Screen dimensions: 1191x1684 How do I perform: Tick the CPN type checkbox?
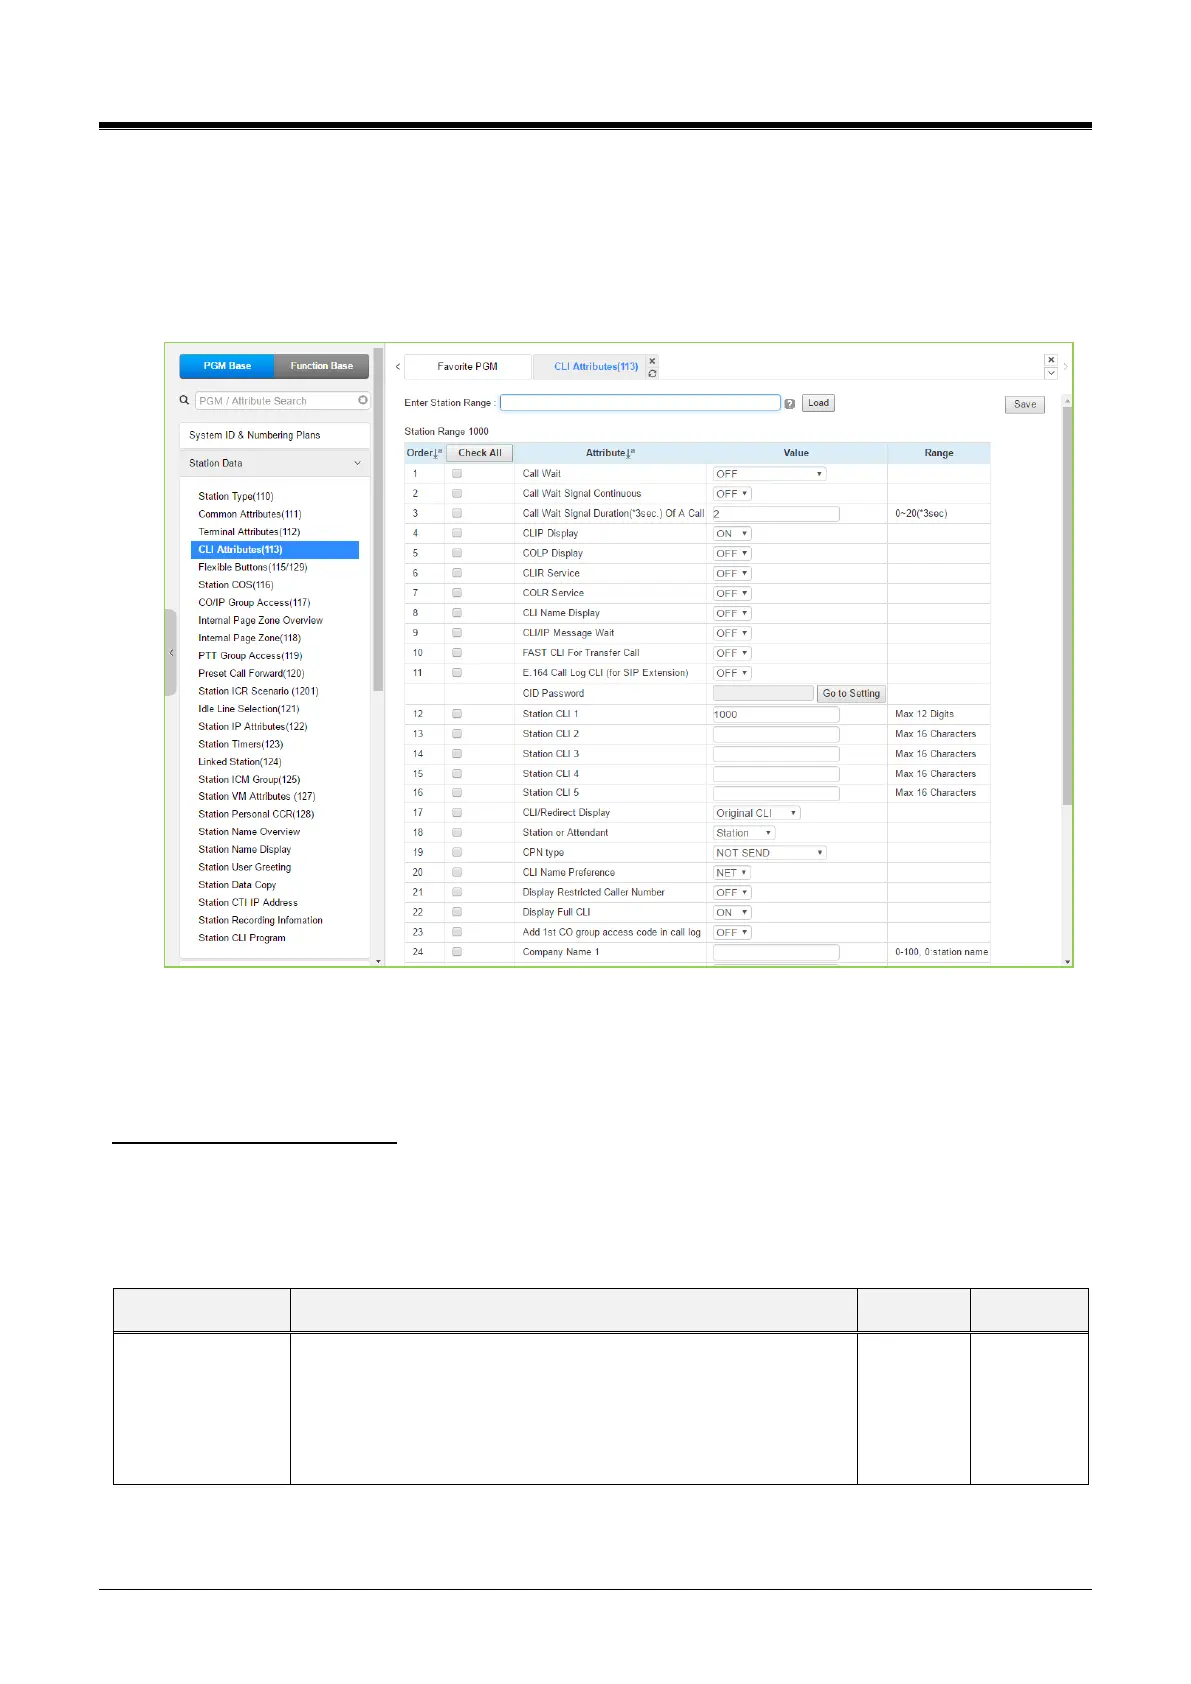click(457, 852)
